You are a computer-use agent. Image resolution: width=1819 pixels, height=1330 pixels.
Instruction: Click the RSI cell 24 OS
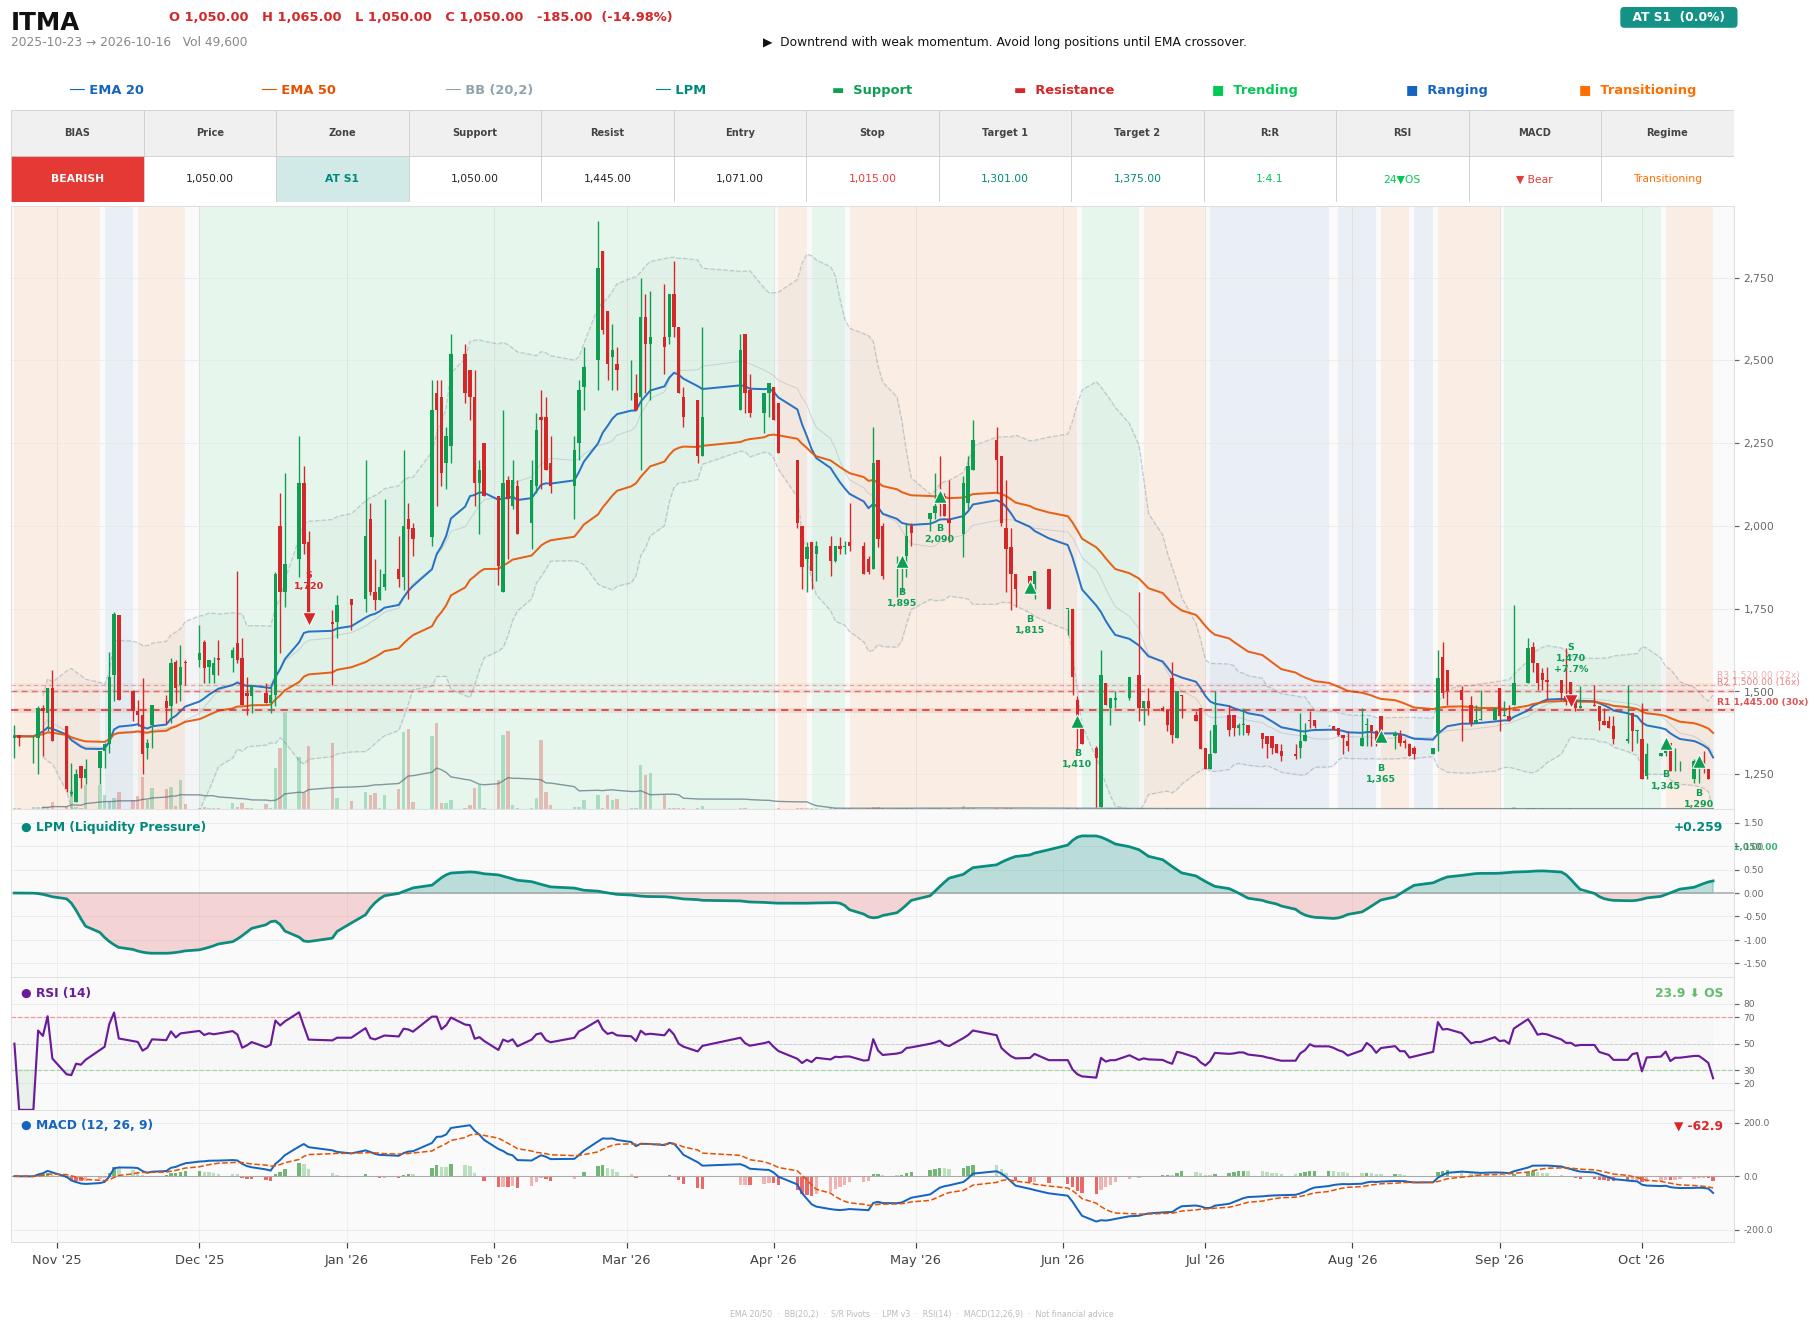click(1401, 179)
